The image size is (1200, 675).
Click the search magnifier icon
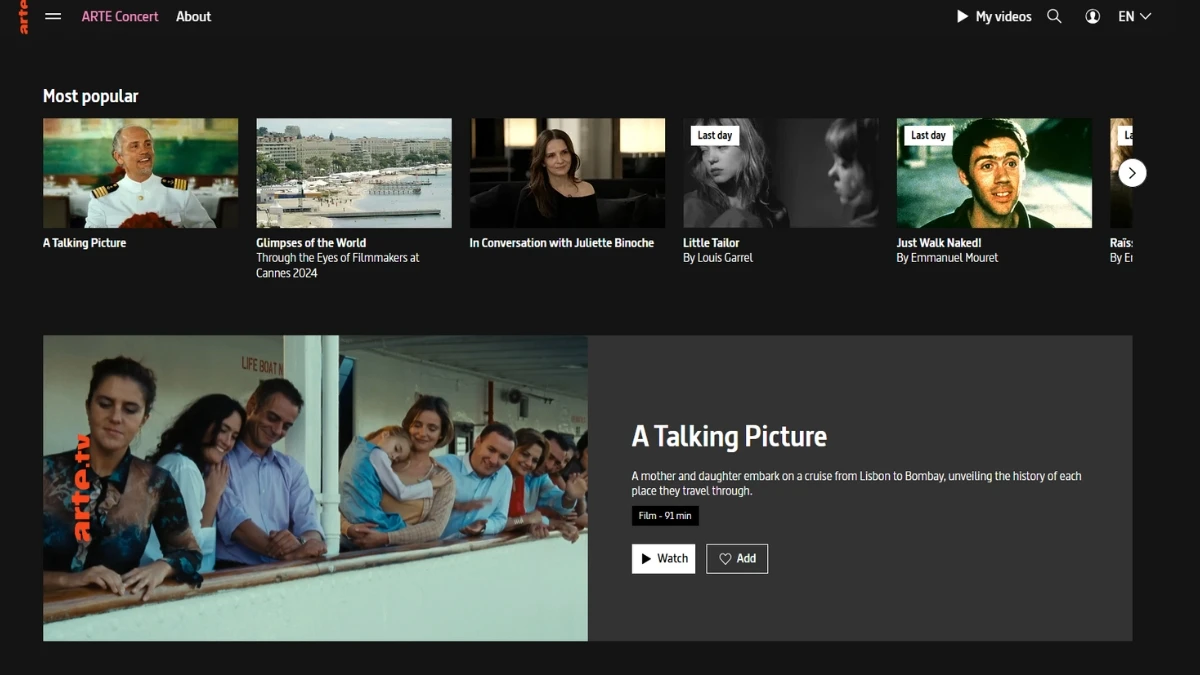1054,16
